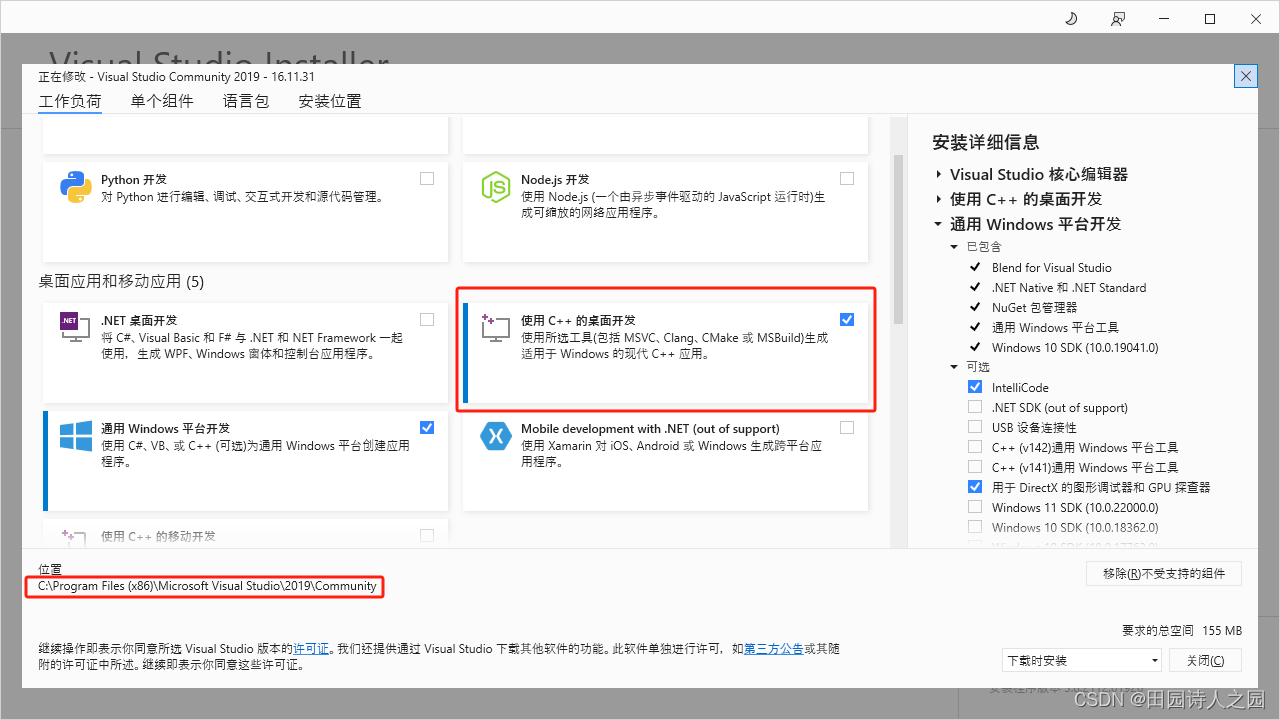1280x720 pixels.
Task: Uncheck DirectX 图形调试器和 GPU 探查器 option
Action: click(x=975, y=487)
